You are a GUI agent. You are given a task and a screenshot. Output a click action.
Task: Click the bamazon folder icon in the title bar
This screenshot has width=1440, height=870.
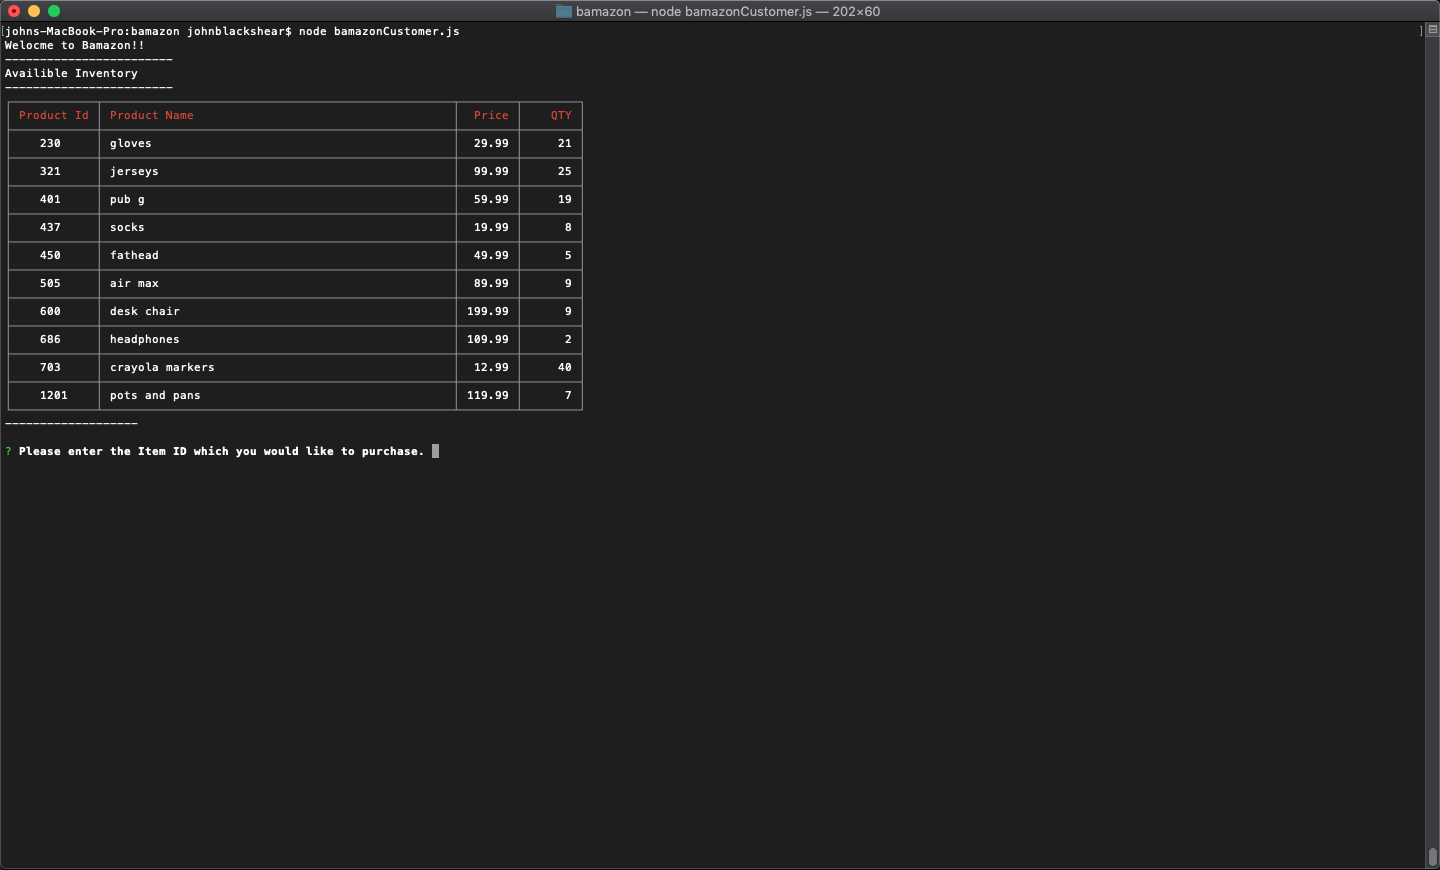[564, 11]
